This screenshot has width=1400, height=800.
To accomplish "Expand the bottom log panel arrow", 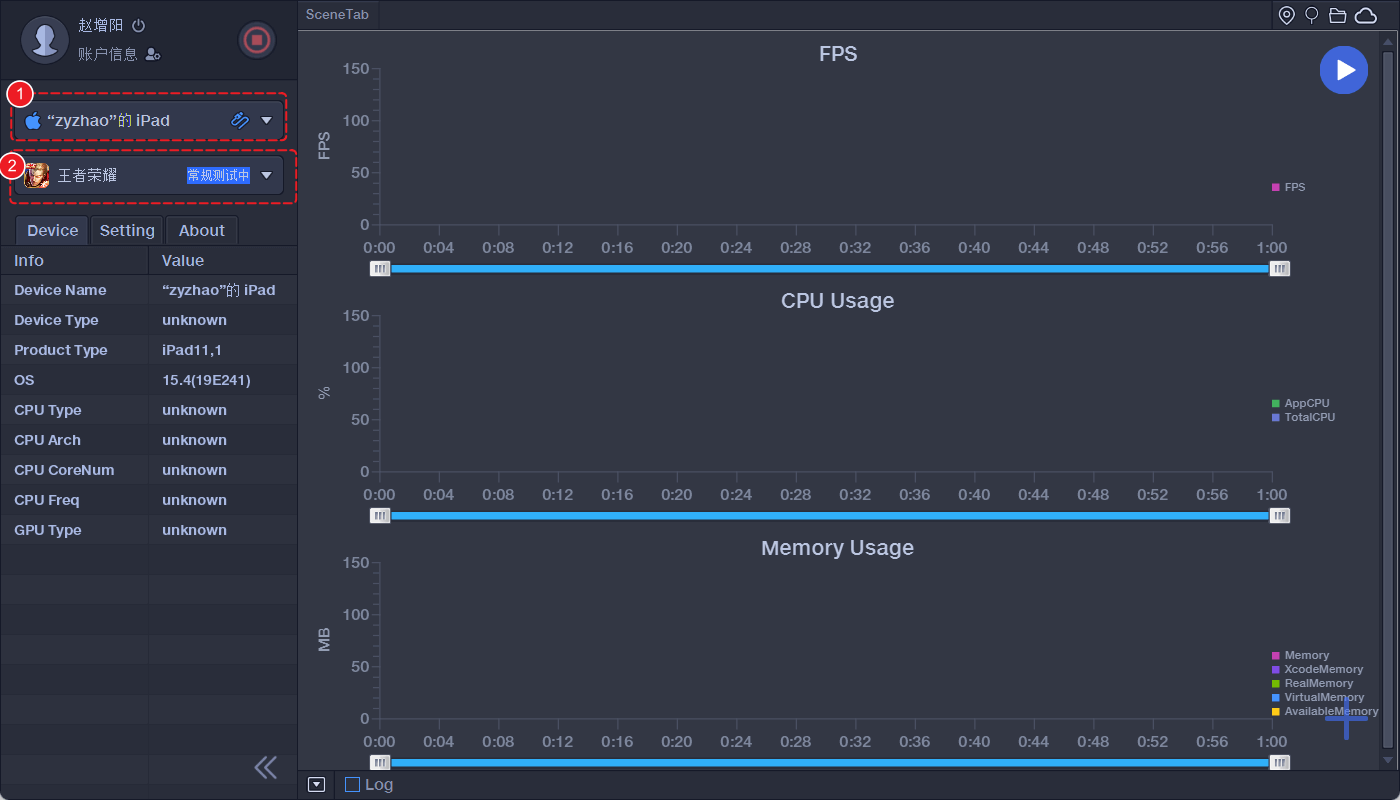I will (317, 785).
